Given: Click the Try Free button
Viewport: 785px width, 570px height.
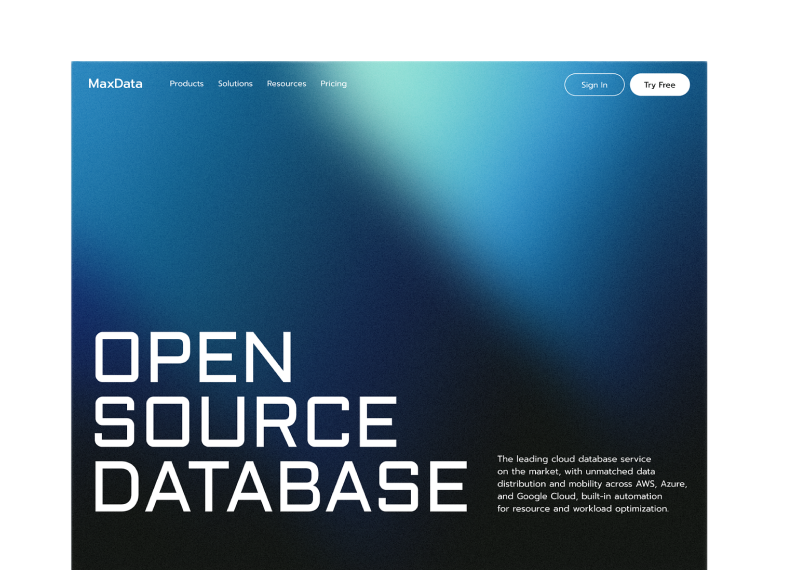Looking at the screenshot, I should coord(659,85).
